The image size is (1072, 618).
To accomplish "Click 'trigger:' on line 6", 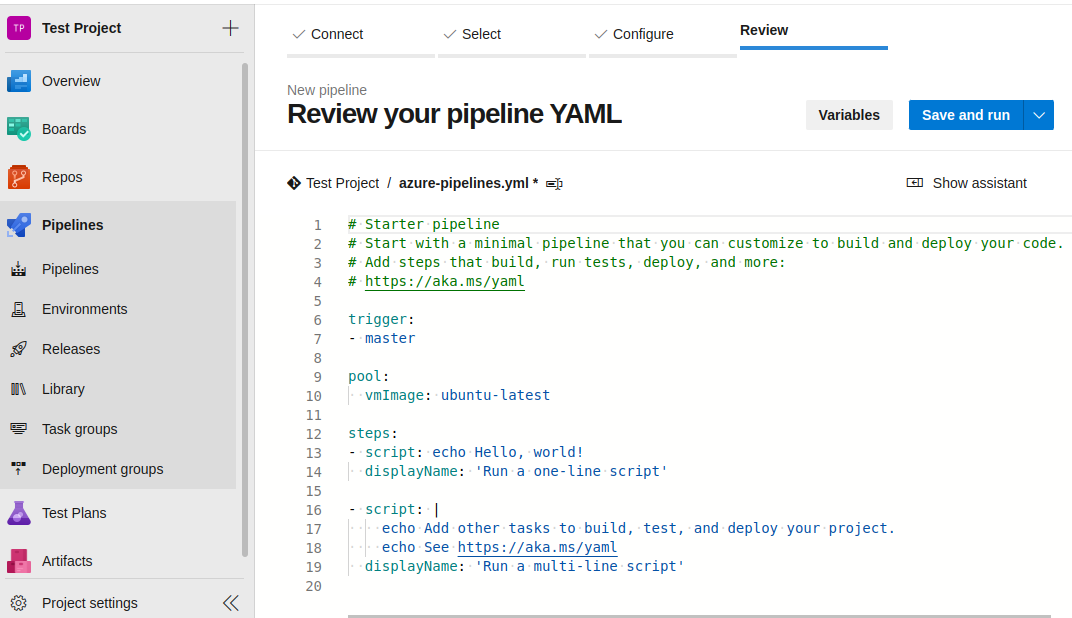I will click(x=381, y=319).
